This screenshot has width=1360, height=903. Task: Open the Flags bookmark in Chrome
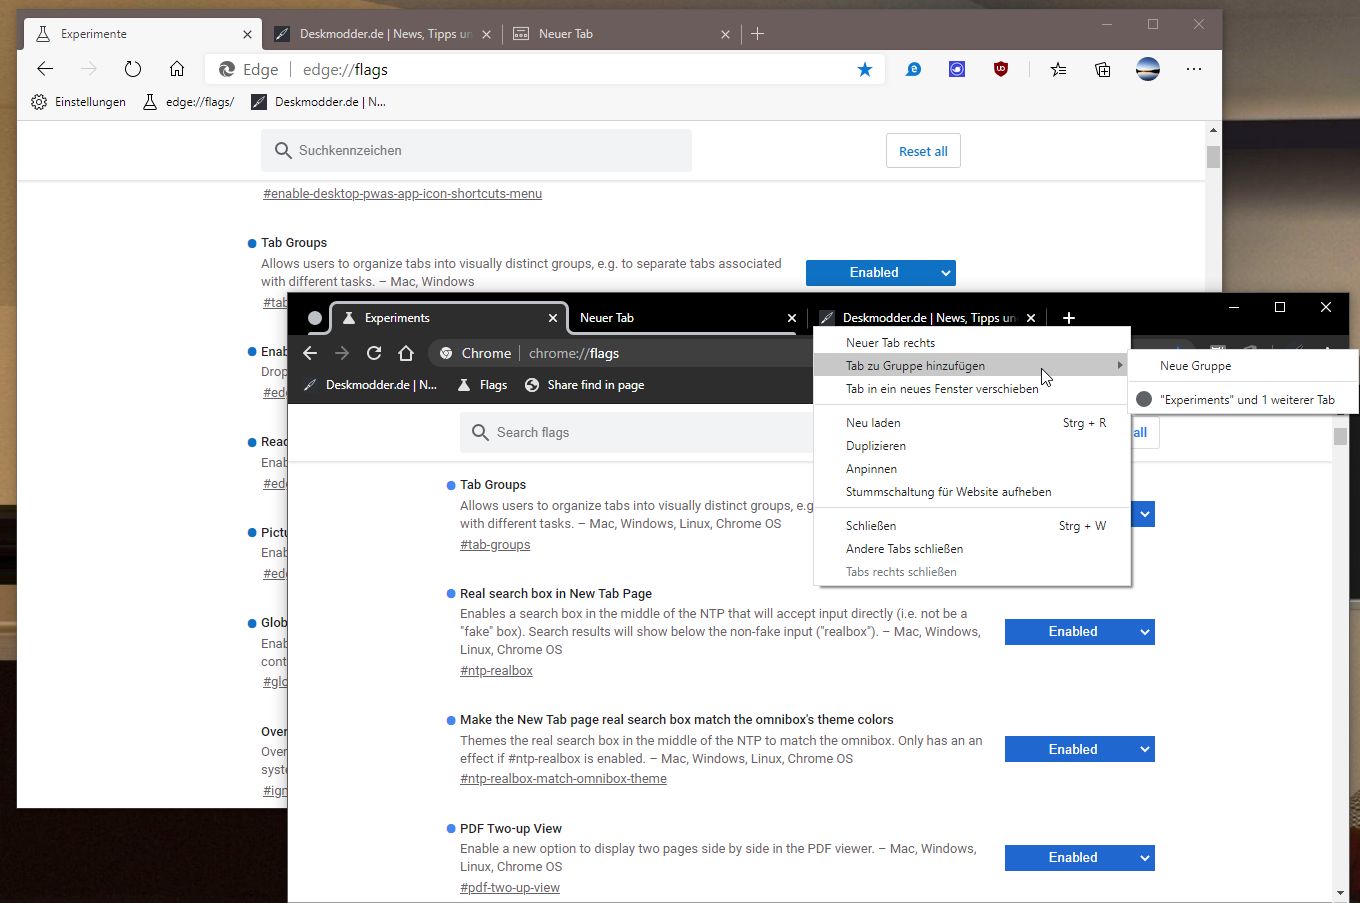pos(482,385)
